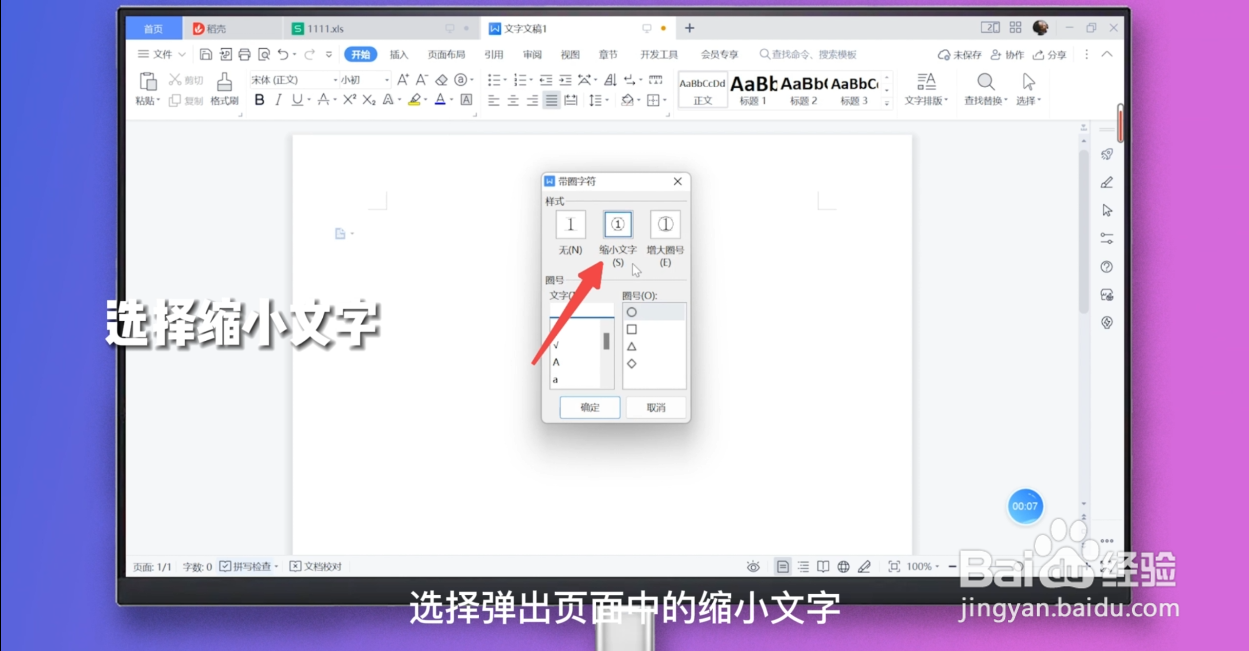
Task: Toggle the spell check (拼写检查) checkbox
Action: click(x=225, y=567)
